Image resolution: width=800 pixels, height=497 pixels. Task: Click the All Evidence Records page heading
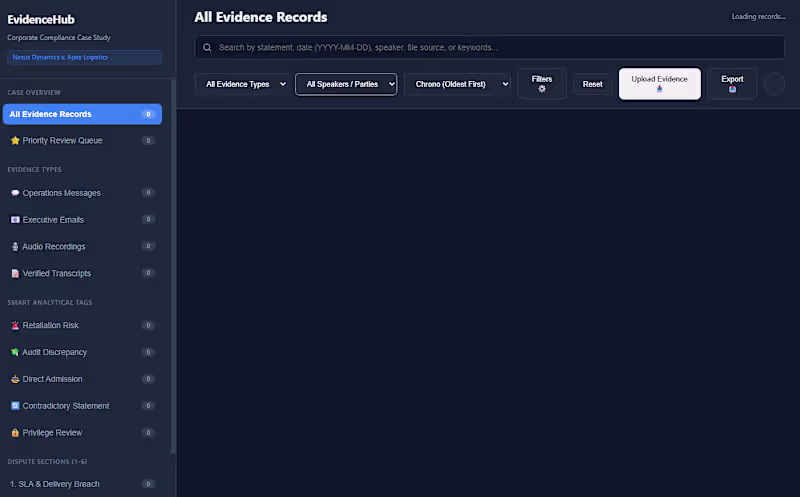coord(261,17)
